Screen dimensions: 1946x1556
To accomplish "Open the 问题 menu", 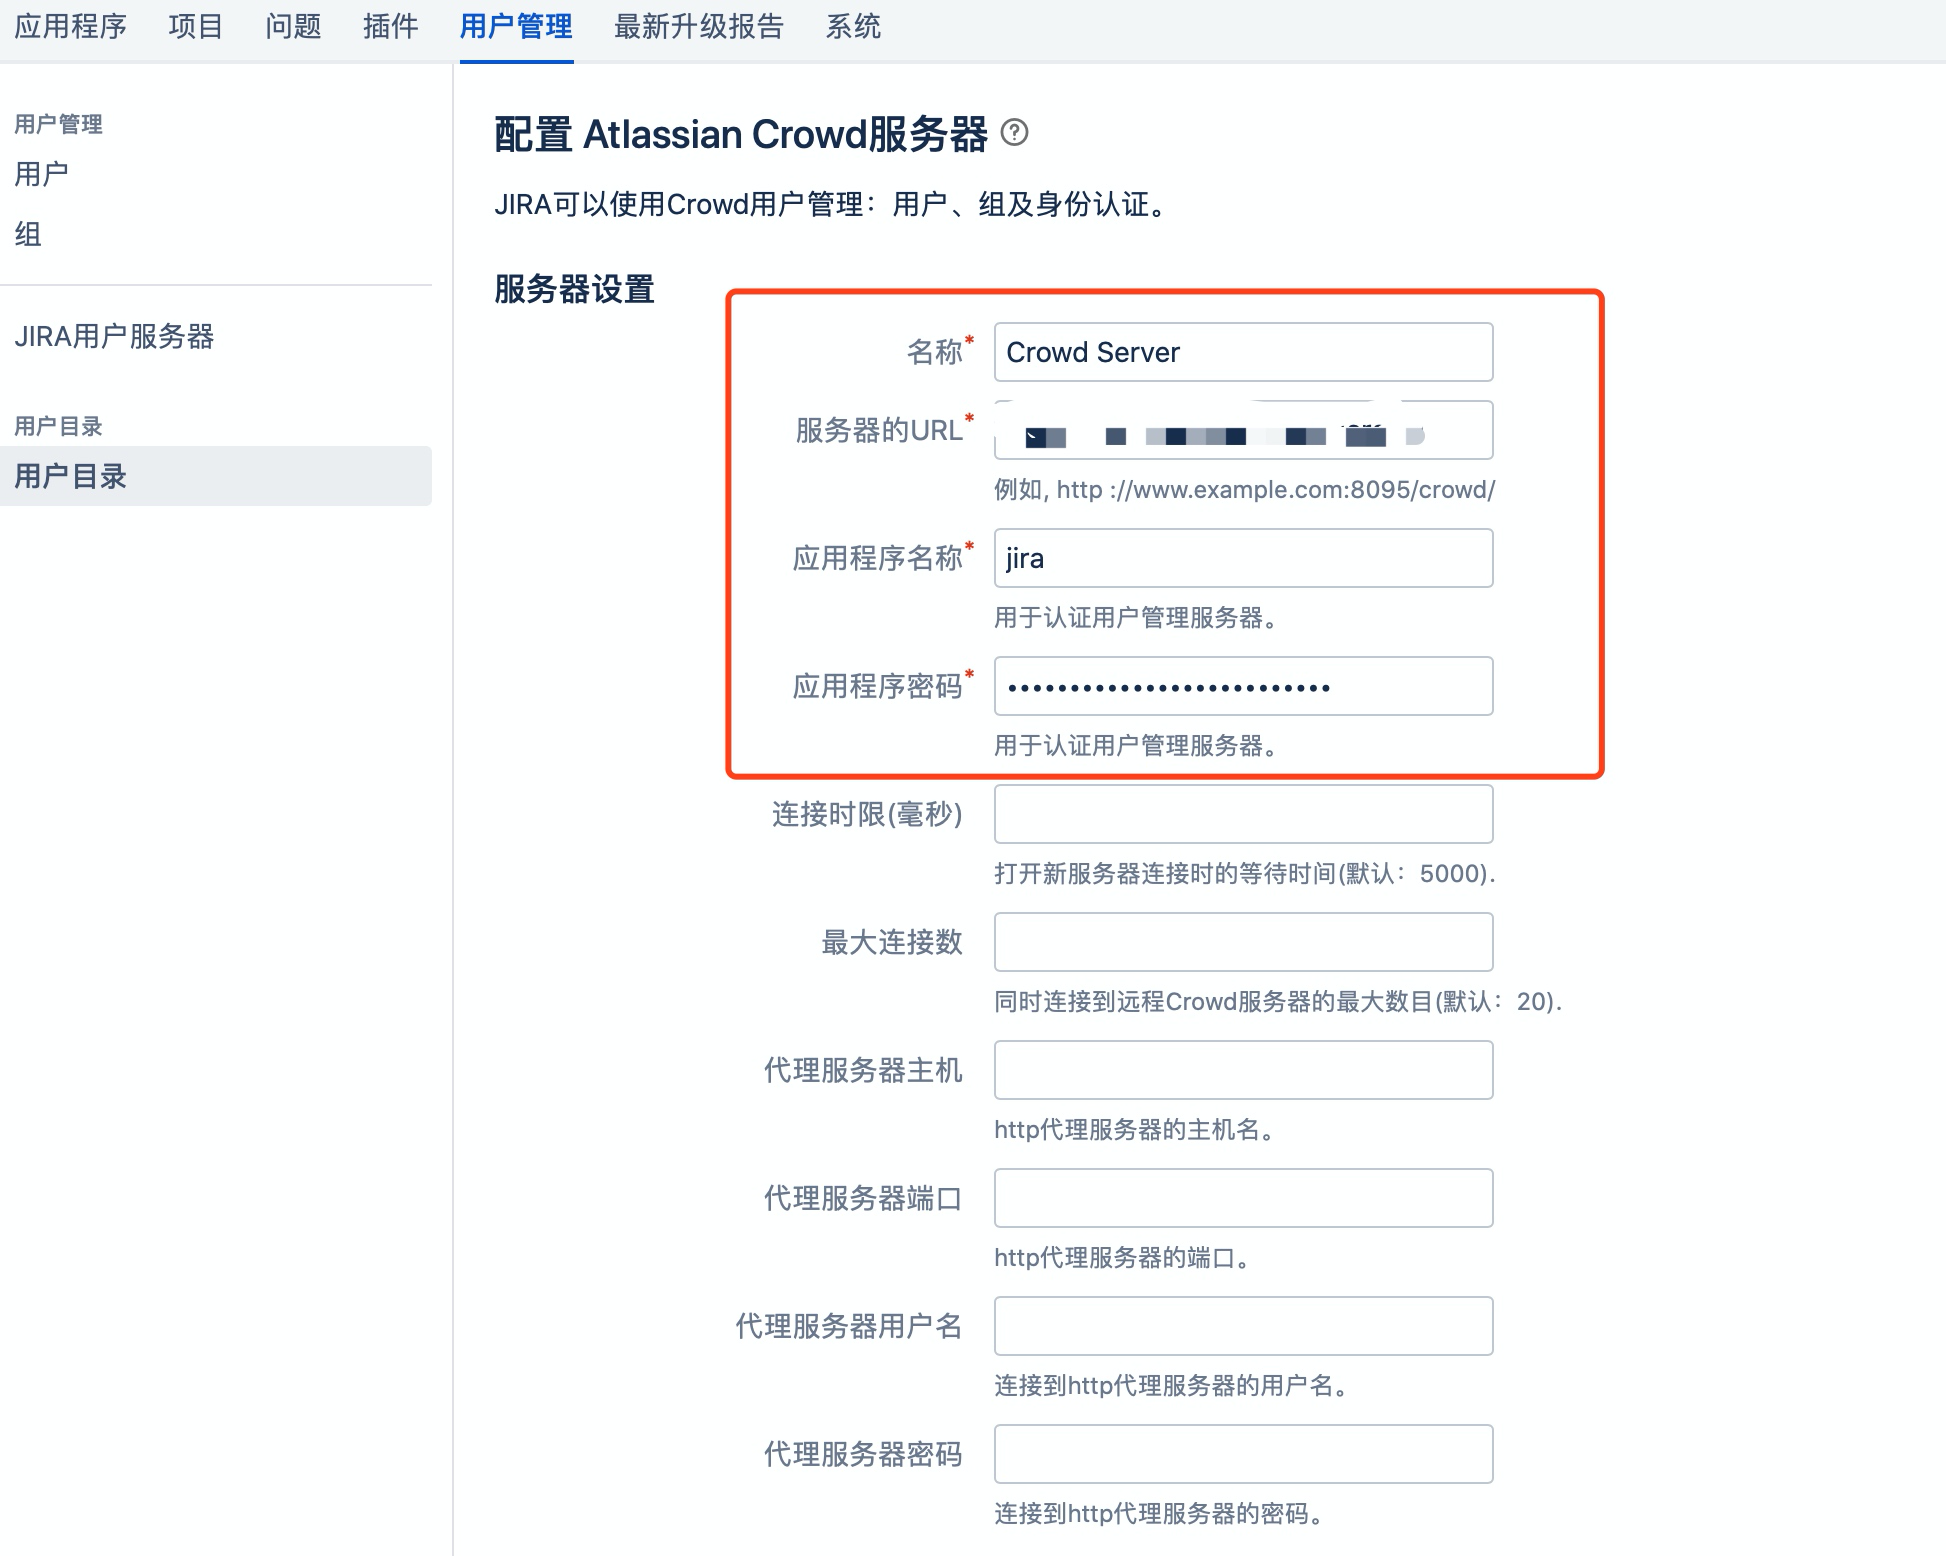I will pyautogui.click(x=292, y=27).
